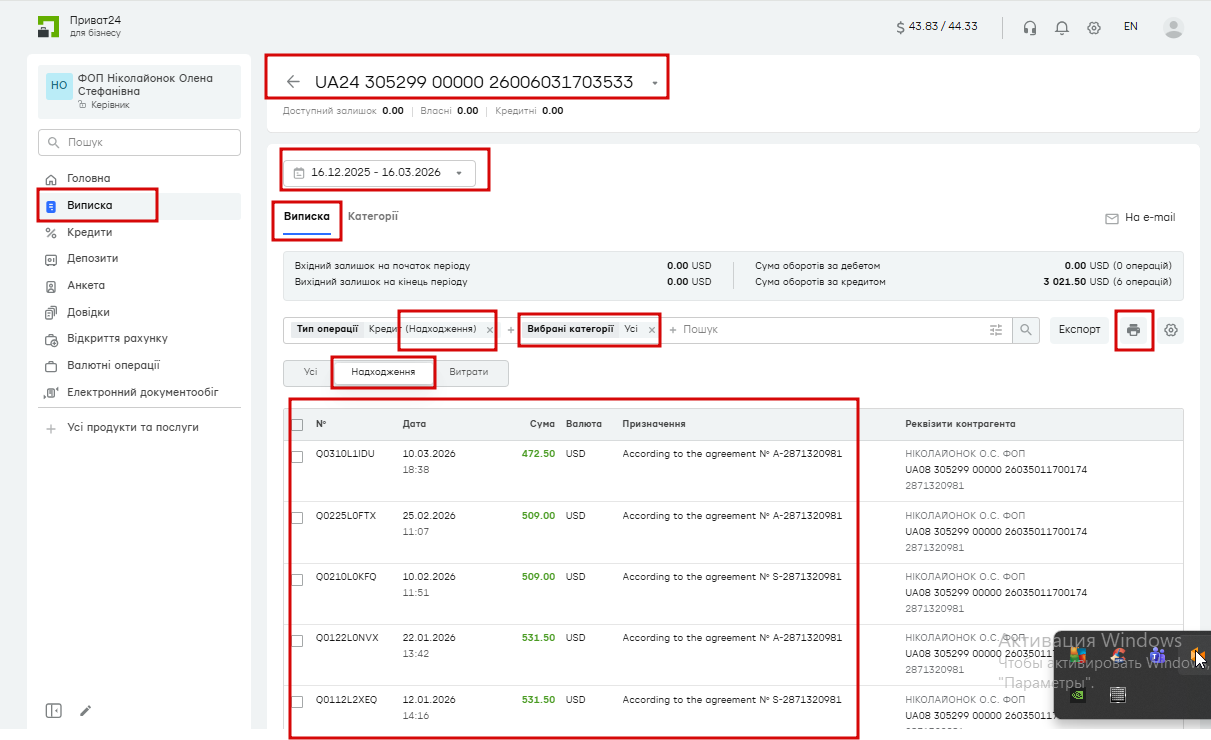The width and height of the screenshot is (1211, 740).
Task: Click the AVG antivirus tray icon
Action: click(x=1078, y=656)
